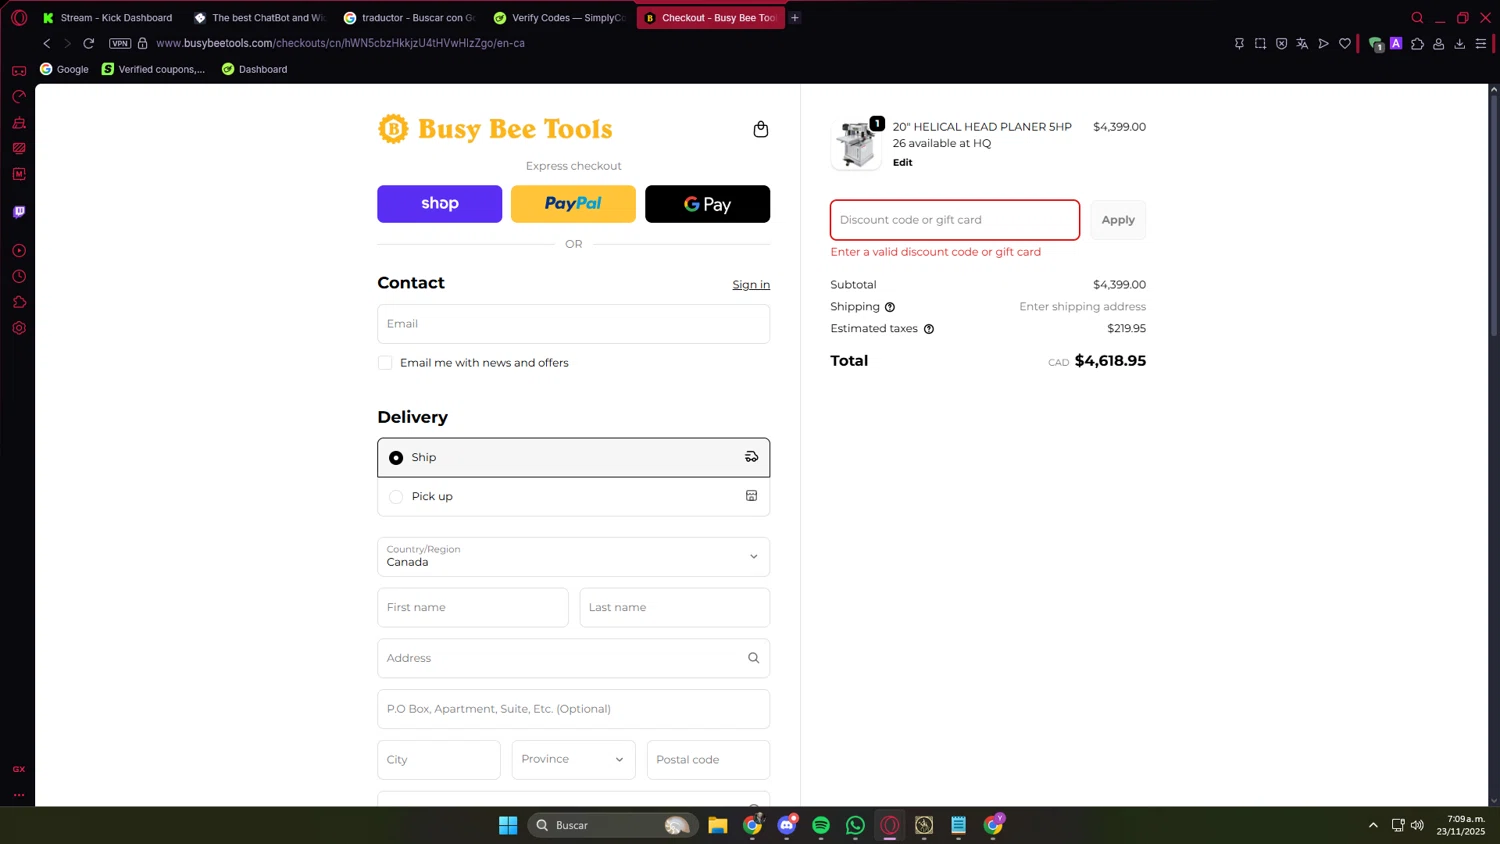Click Edit under the planer item
The image size is (1500, 844).
902,162
